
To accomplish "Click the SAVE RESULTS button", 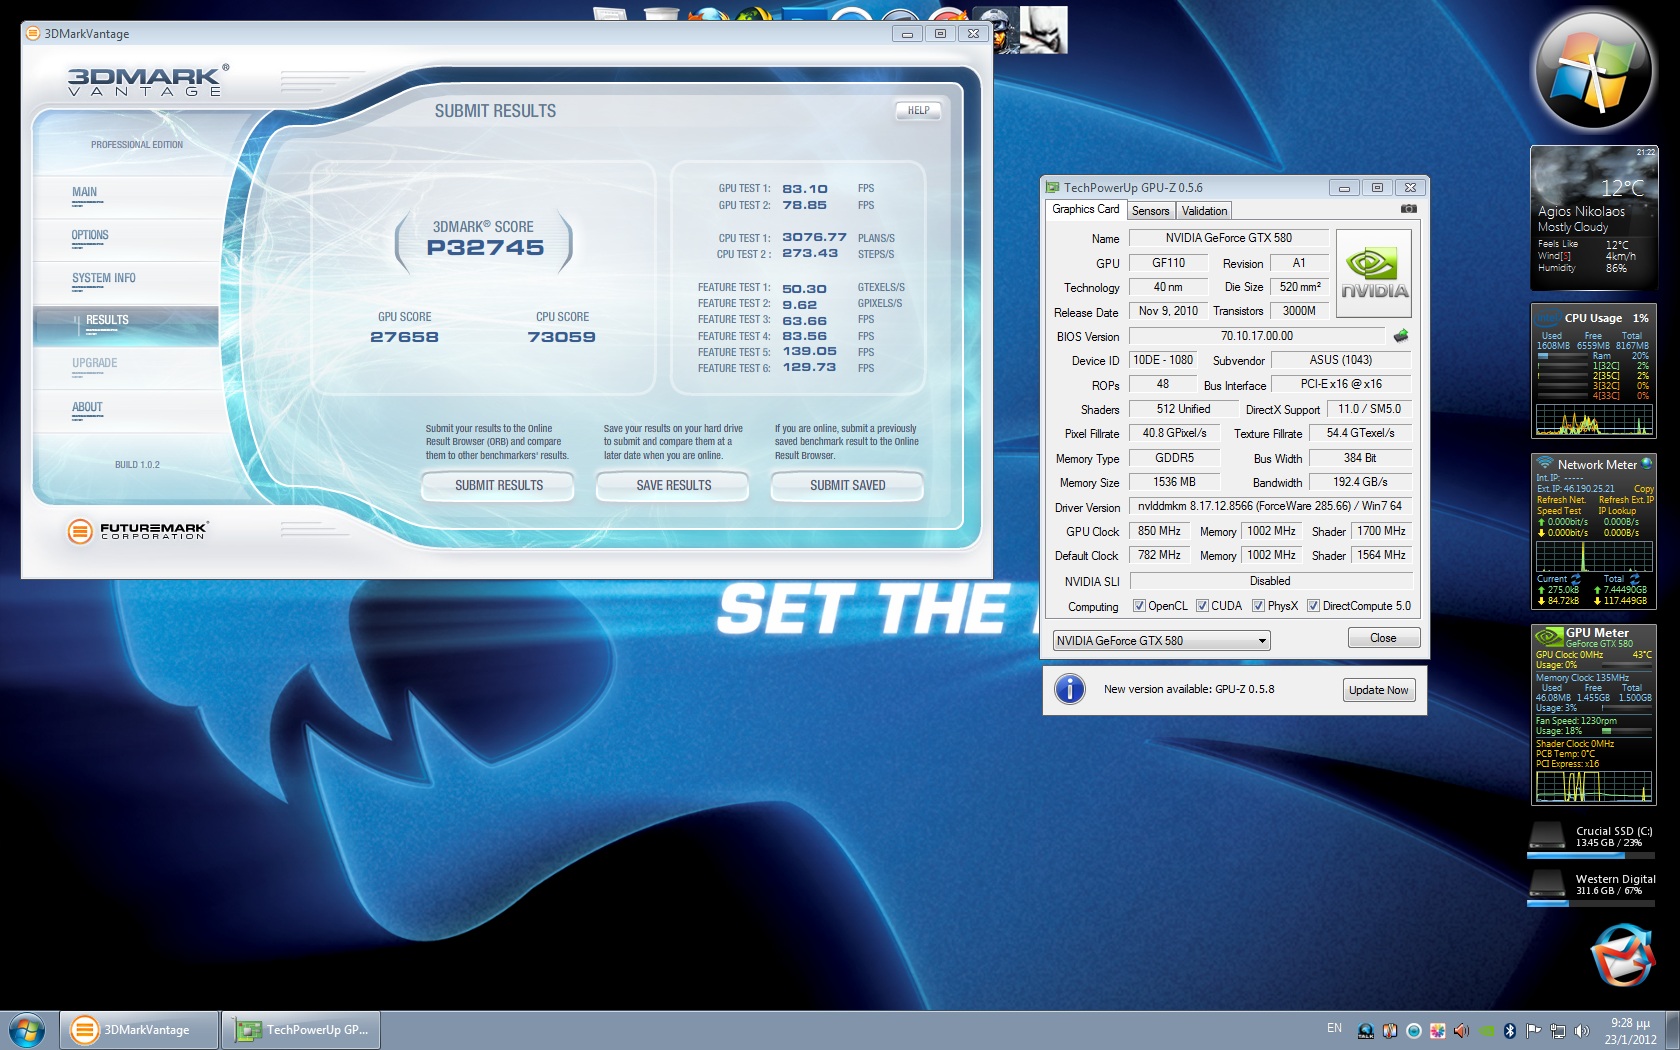I will 673,485.
